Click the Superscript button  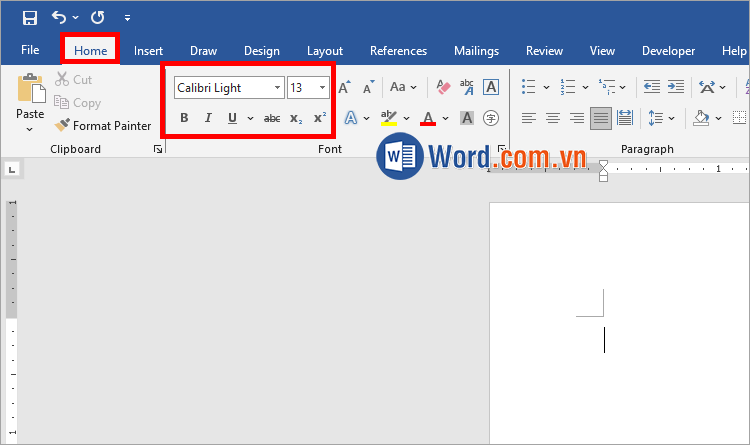(x=320, y=119)
